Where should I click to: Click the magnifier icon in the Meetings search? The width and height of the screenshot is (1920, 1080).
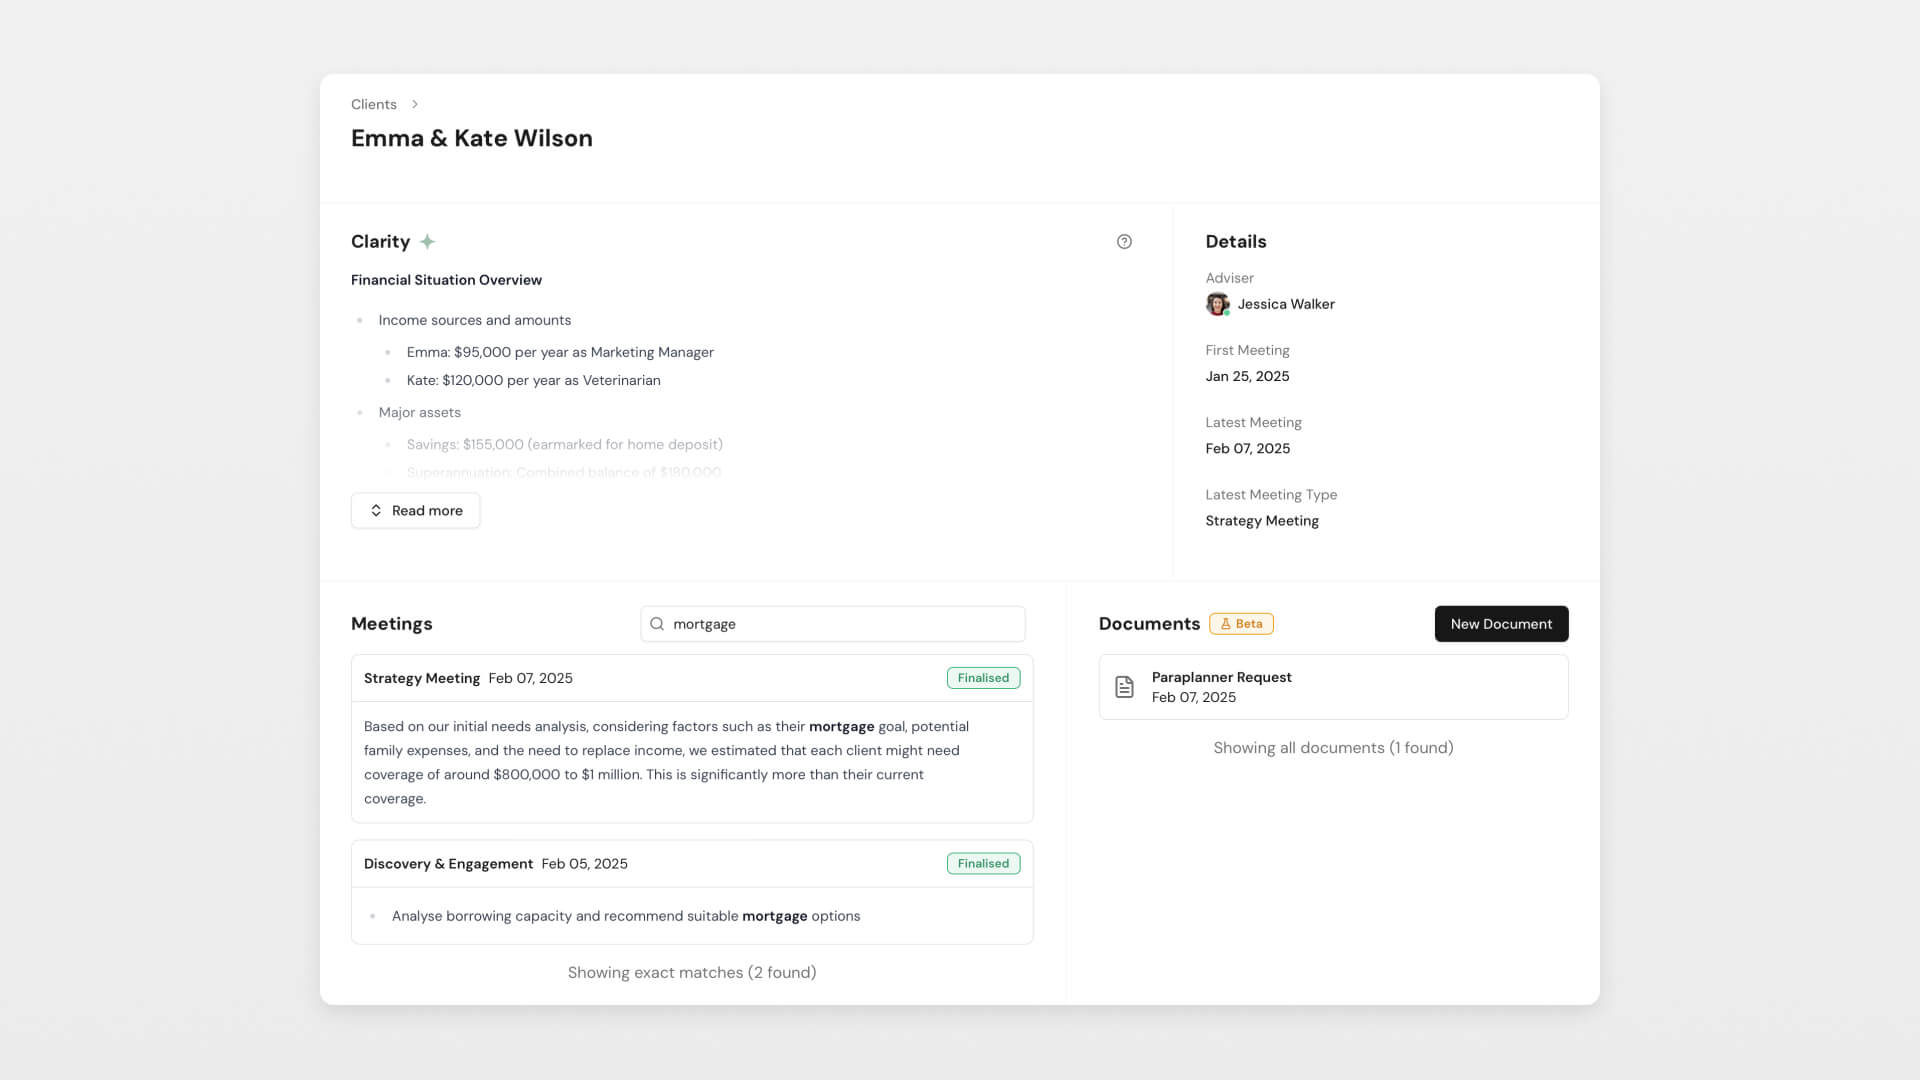[657, 623]
